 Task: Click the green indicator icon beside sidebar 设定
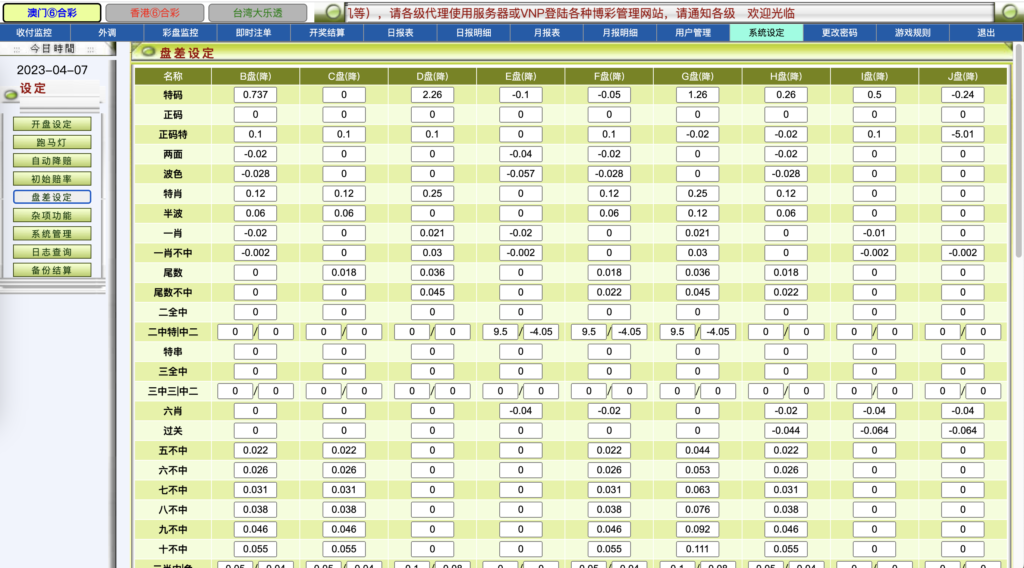tap(10, 95)
